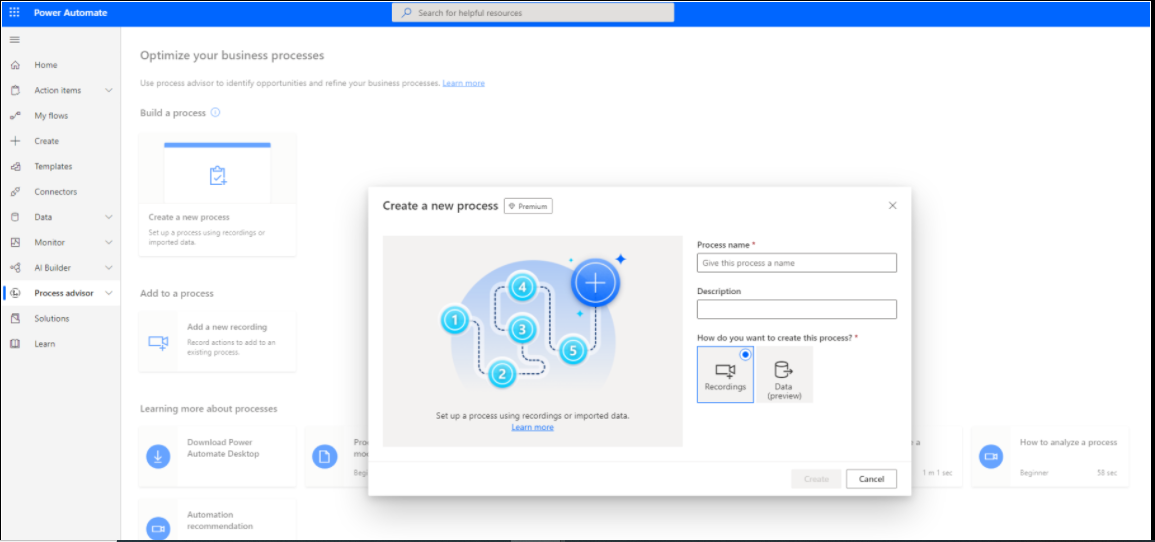Screen dimensions: 1155x542
Task: Click the Home icon in sidebar
Action: click(15, 65)
